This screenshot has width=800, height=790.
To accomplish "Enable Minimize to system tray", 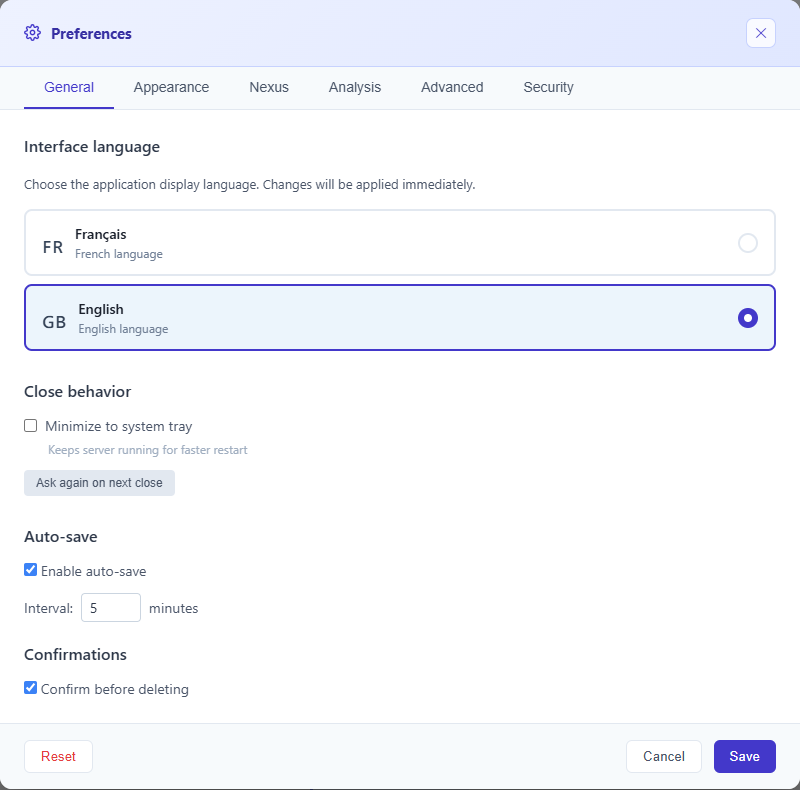I will coord(31,425).
